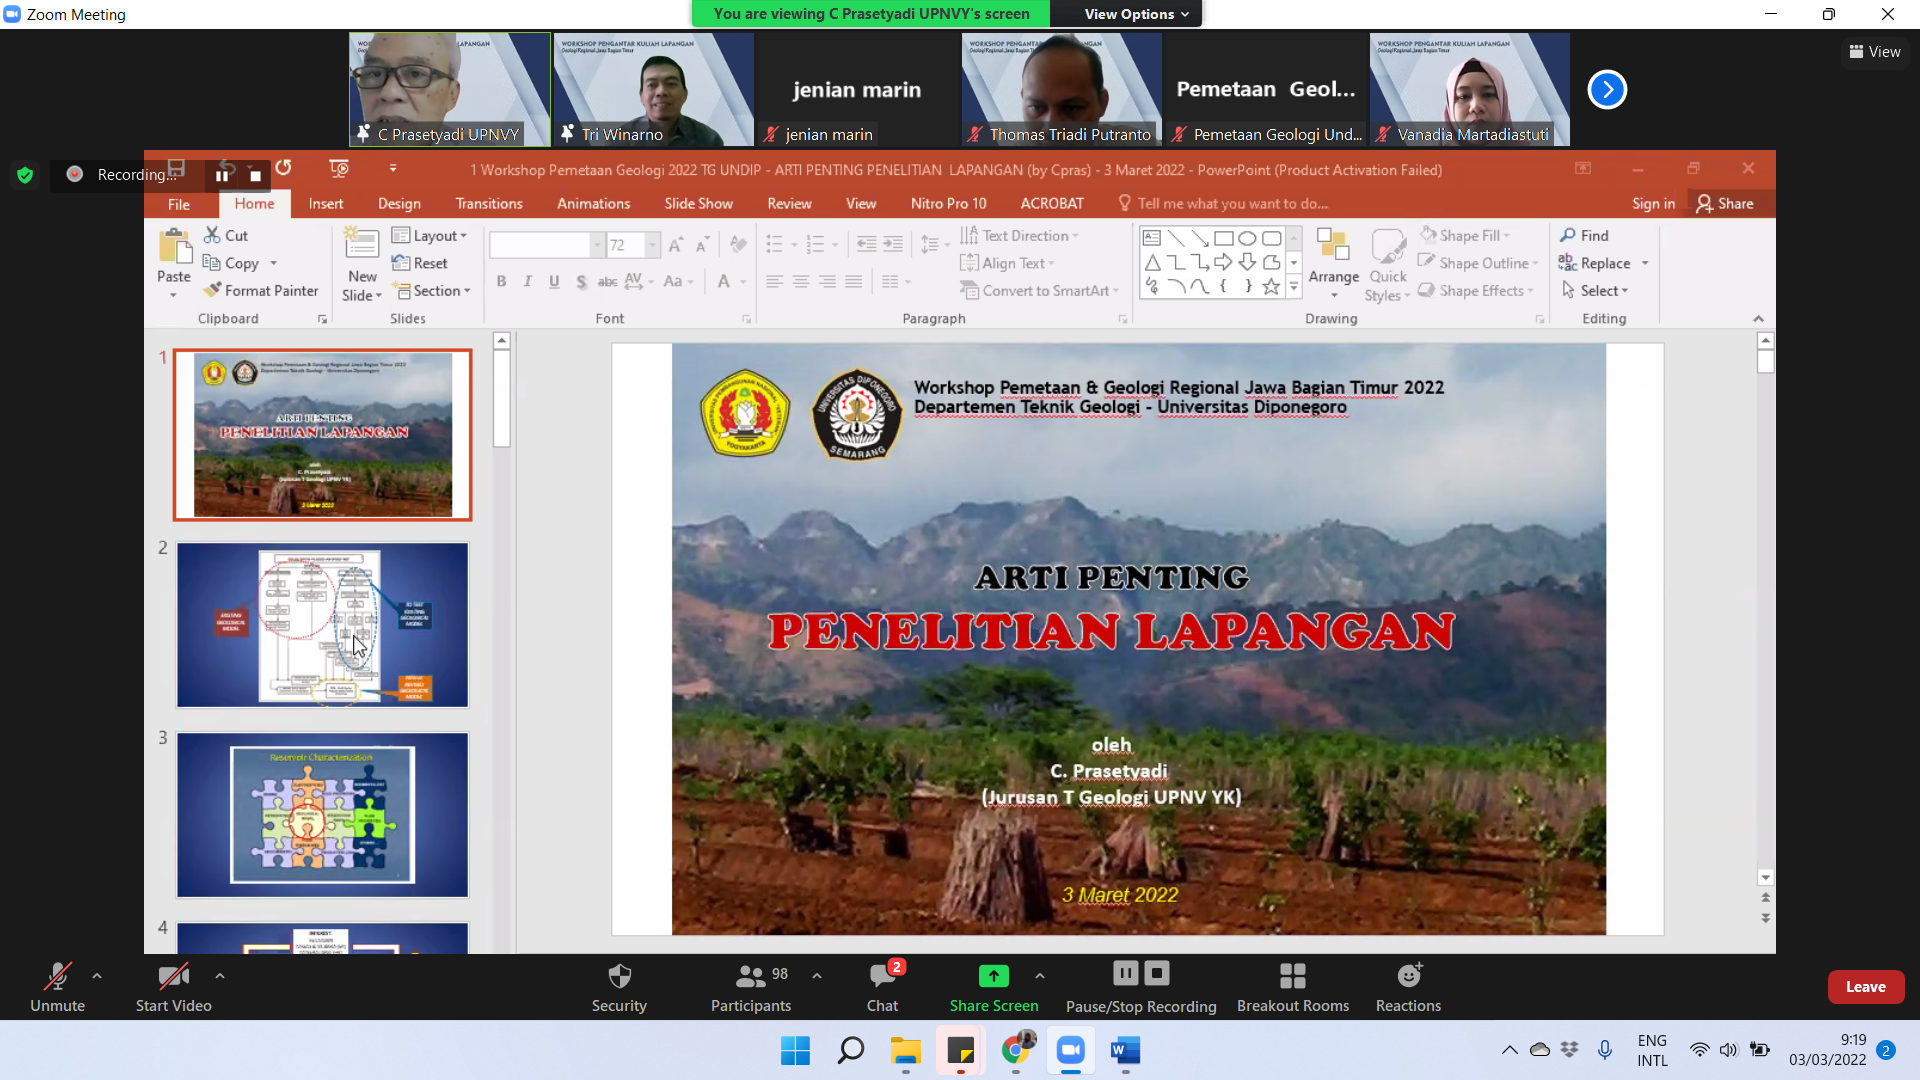Click the View layout button
The height and width of the screenshot is (1080, 1920).
1875,52
